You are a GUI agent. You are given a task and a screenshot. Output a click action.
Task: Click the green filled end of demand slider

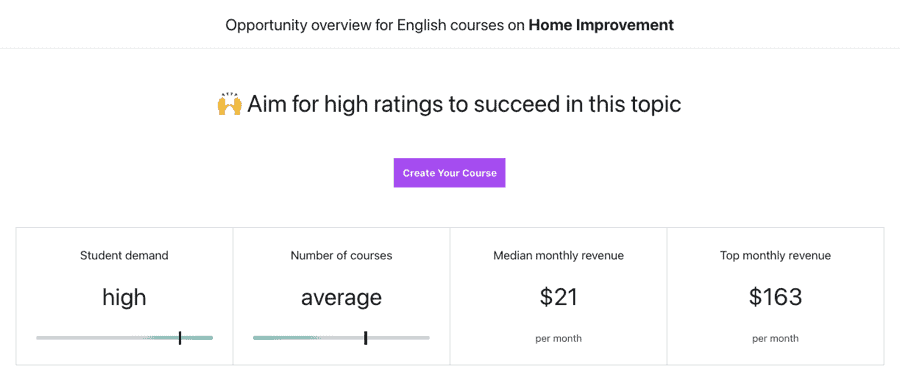coord(197,338)
